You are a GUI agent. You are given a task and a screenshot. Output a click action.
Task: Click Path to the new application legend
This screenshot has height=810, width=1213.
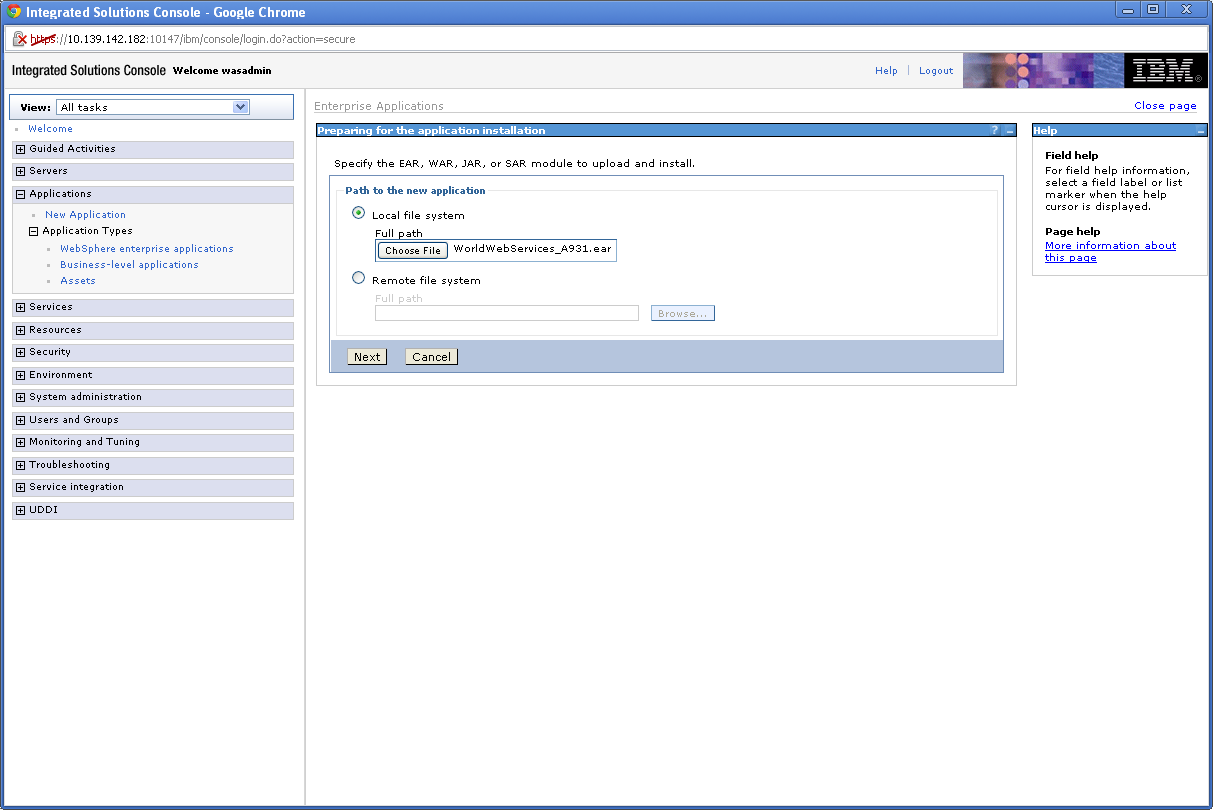[x=415, y=191]
